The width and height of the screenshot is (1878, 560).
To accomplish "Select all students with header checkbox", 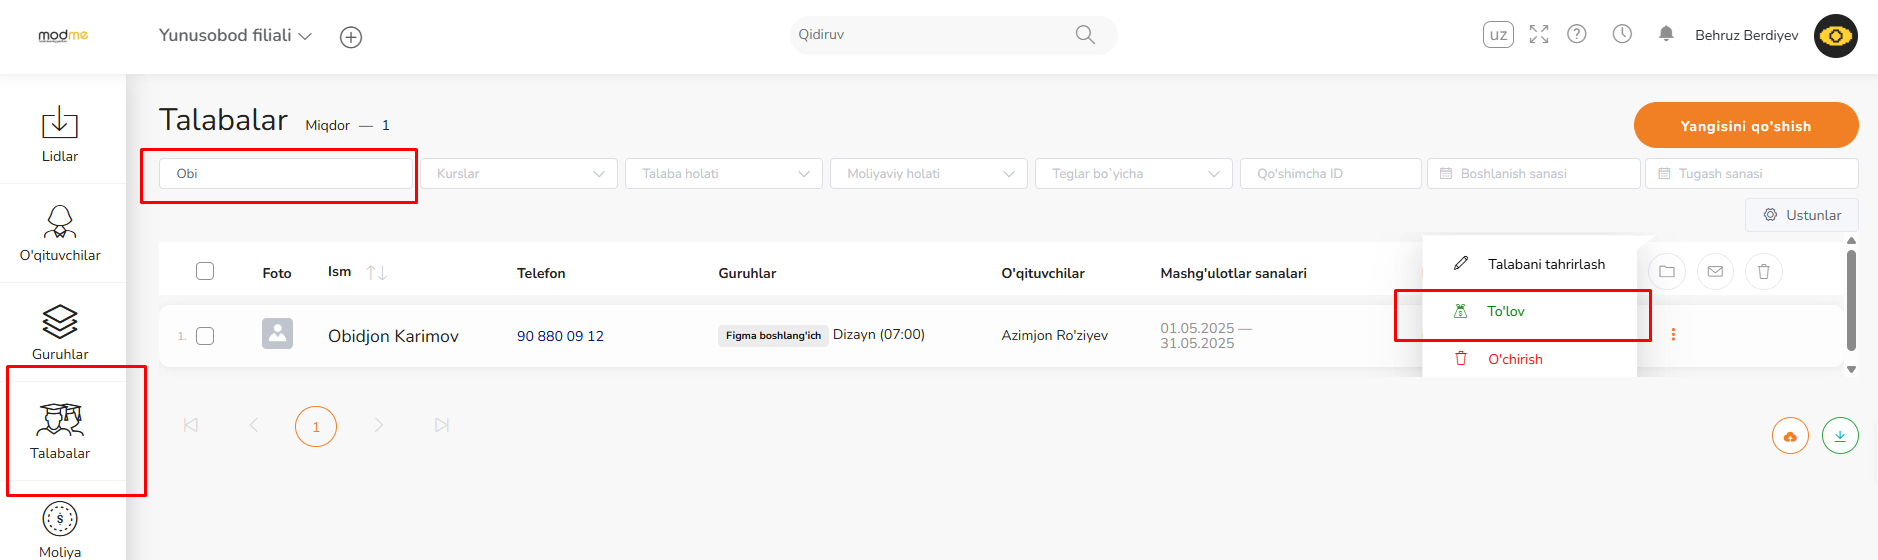I will 205,271.
